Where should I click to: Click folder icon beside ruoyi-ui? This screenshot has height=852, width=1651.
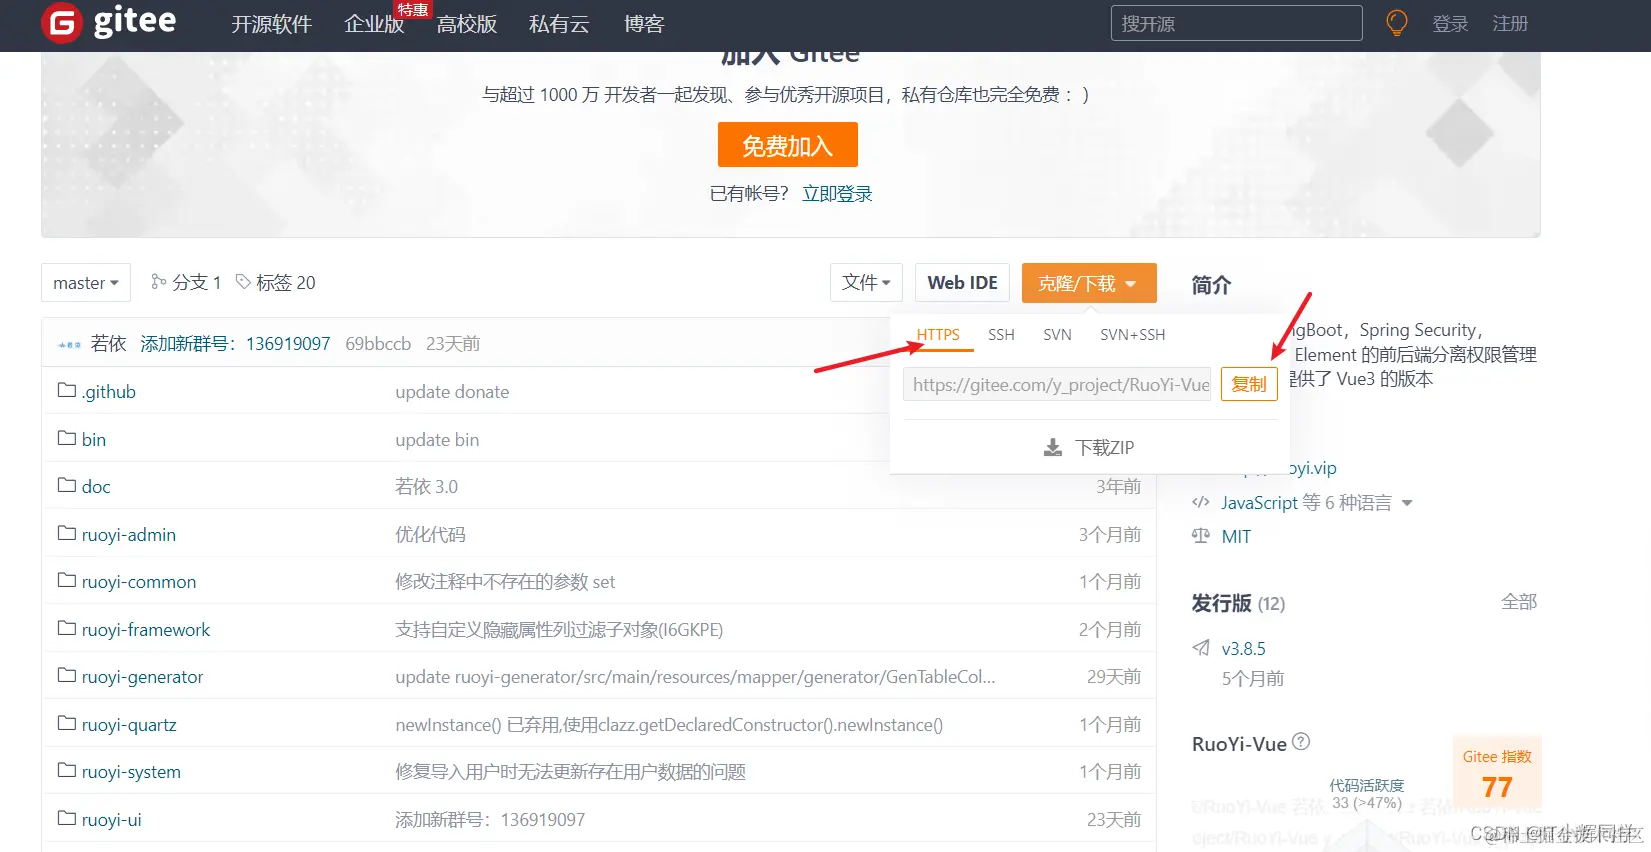pyautogui.click(x=67, y=818)
